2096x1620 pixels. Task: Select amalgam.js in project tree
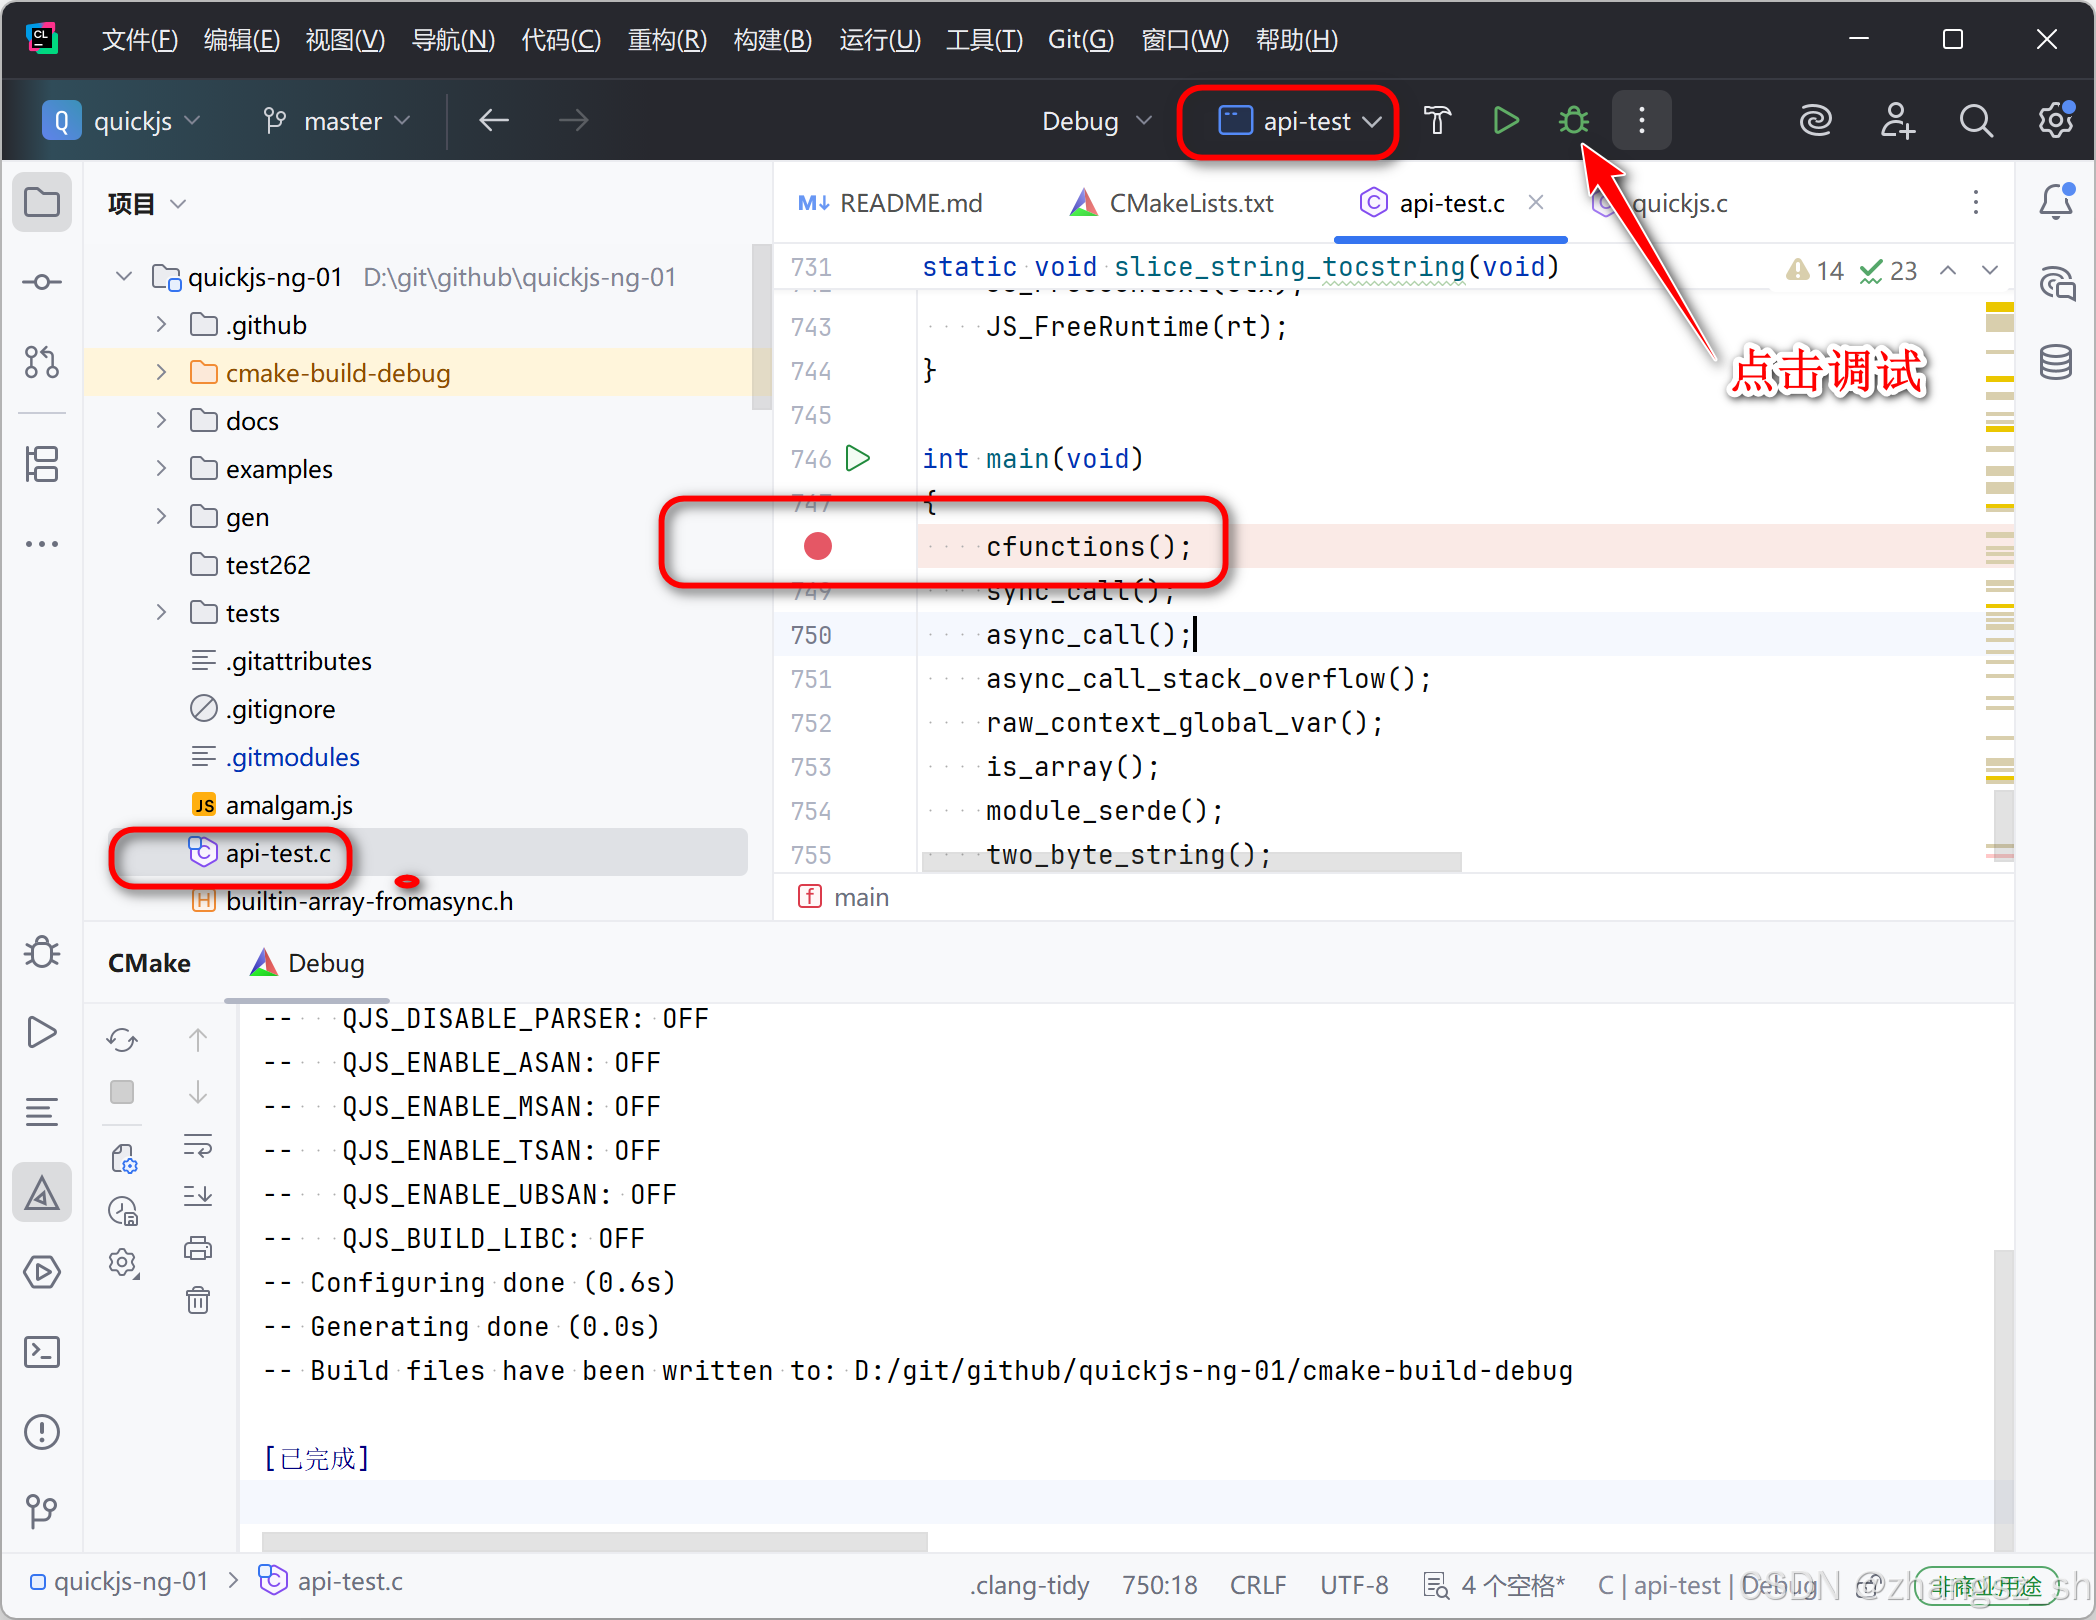click(x=289, y=805)
